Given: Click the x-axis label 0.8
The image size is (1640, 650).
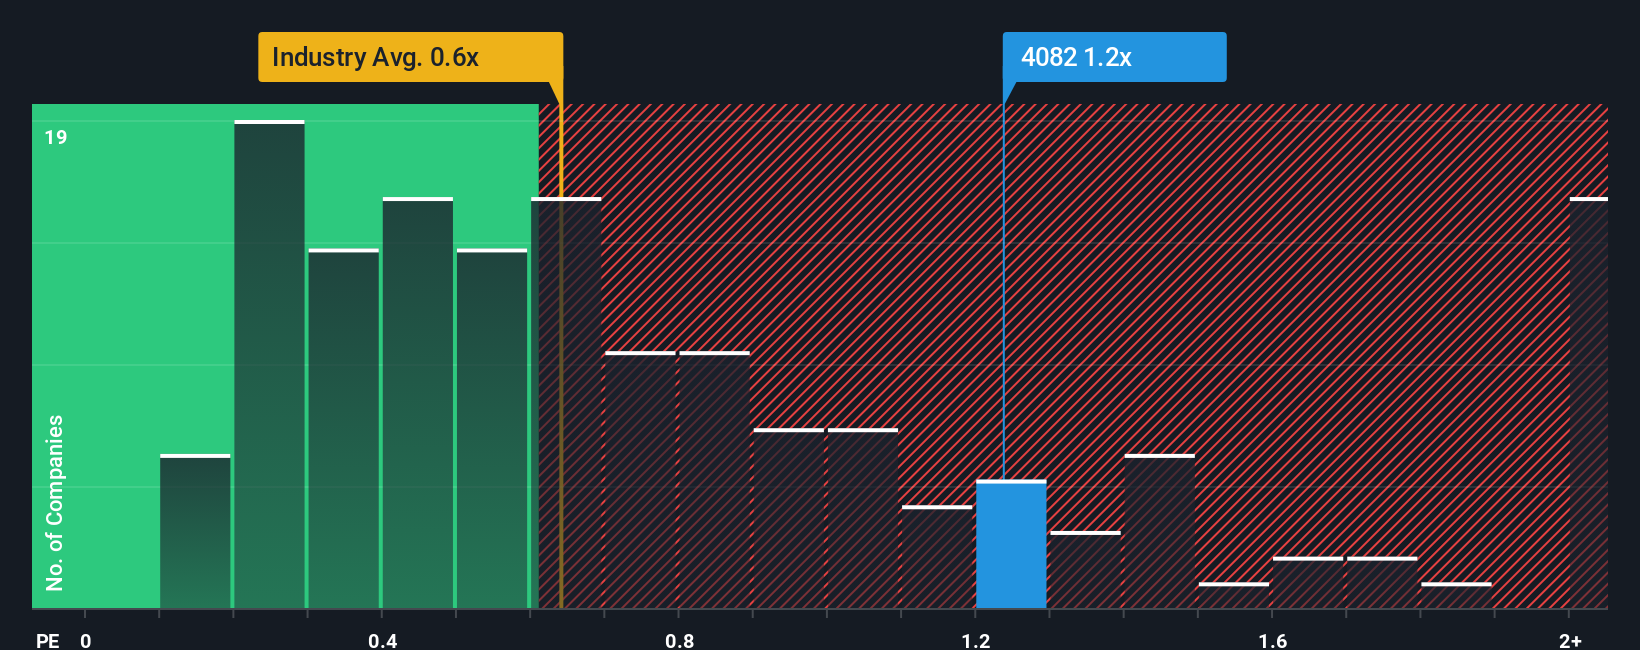Looking at the screenshot, I should (x=679, y=640).
